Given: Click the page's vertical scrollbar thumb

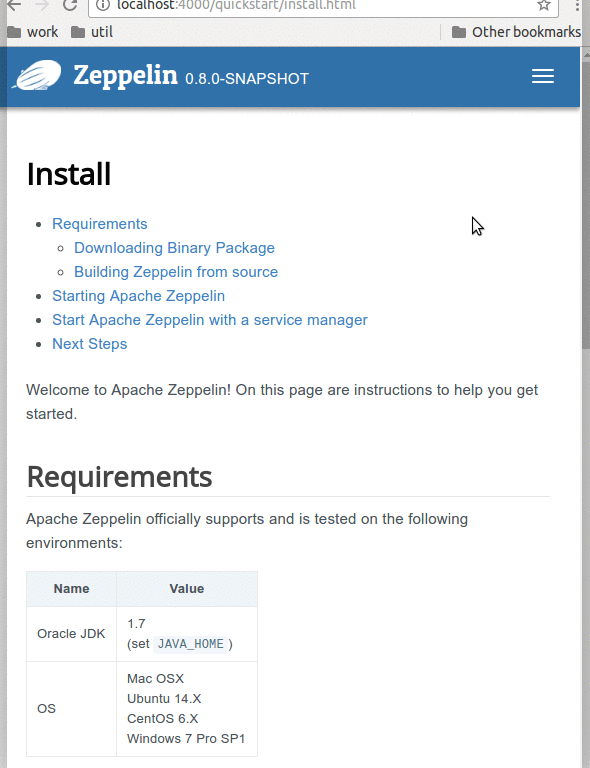Looking at the screenshot, I should 586,203.
